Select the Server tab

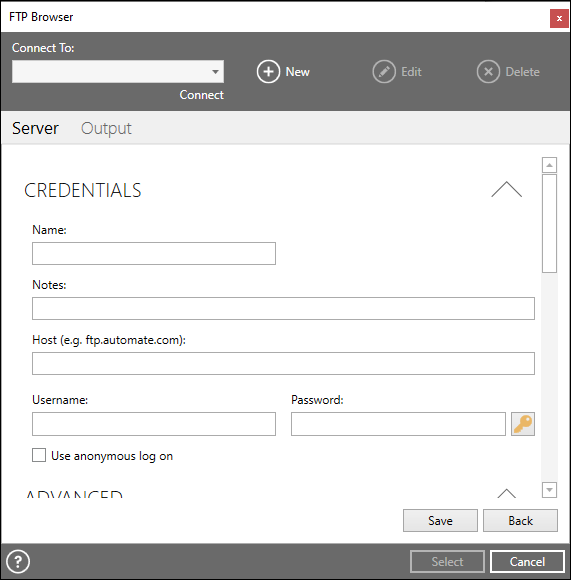click(x=35, y=128)
